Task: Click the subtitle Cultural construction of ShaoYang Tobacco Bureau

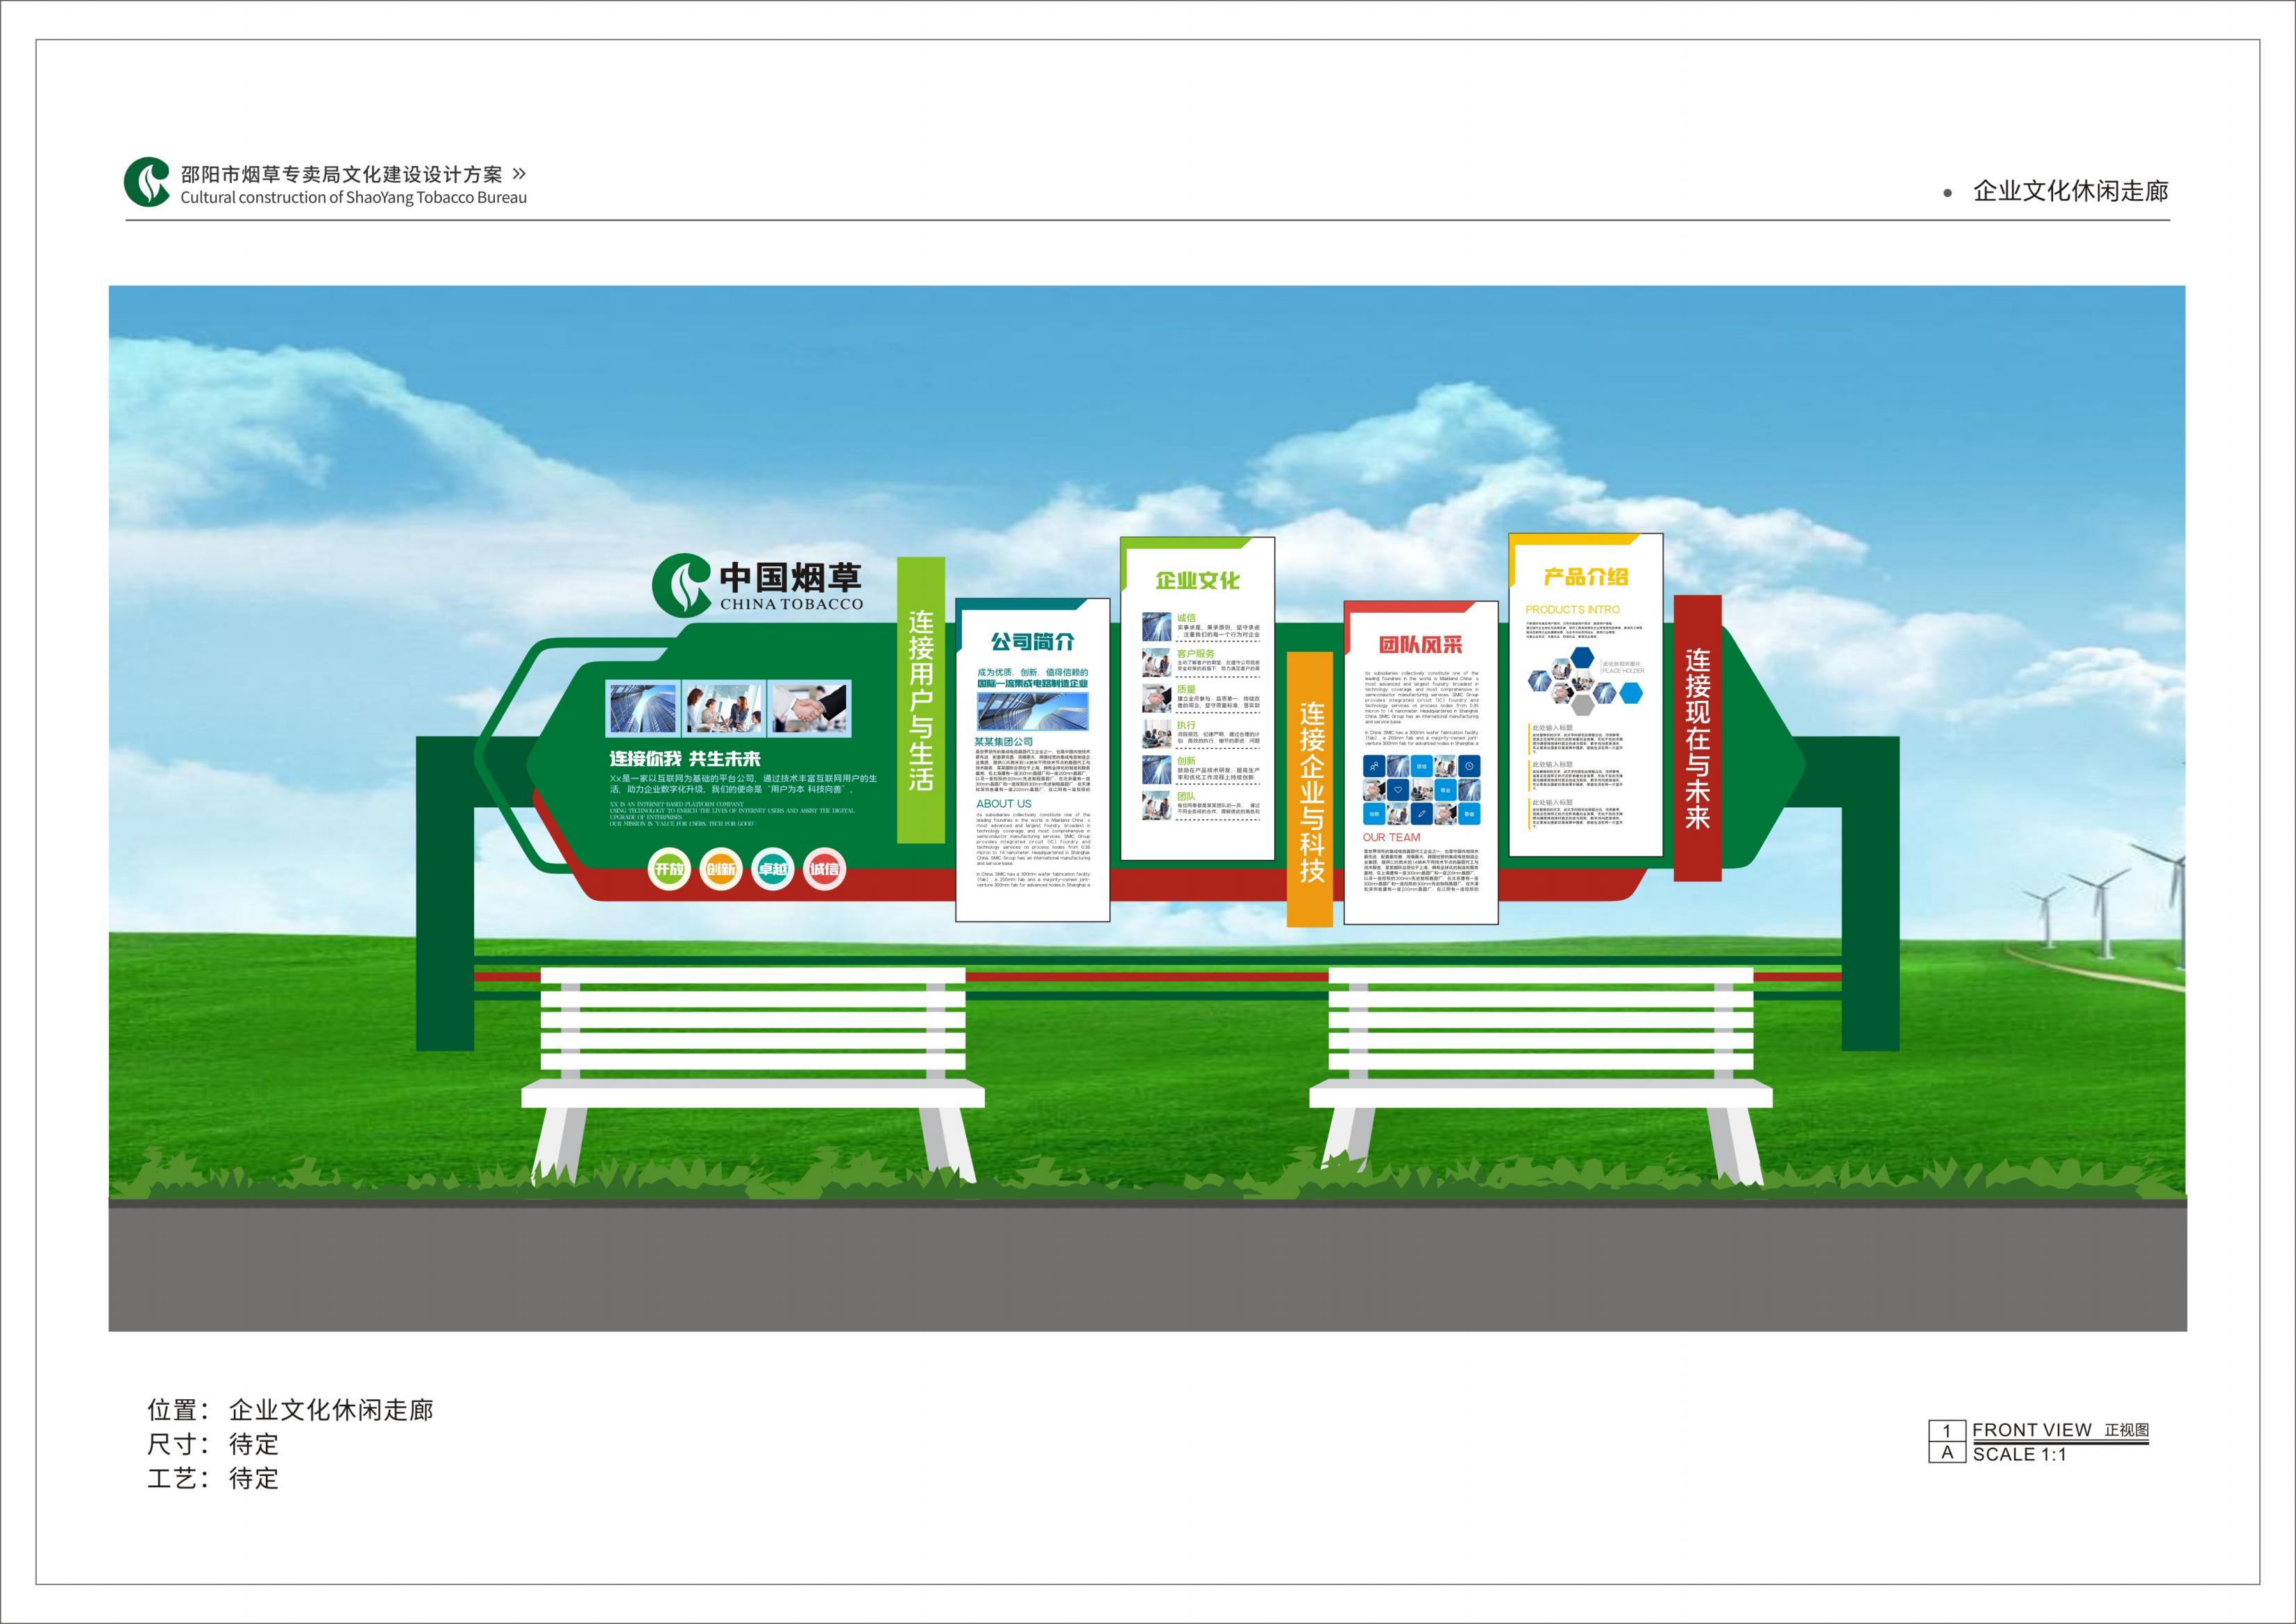Action: (353, 197)
